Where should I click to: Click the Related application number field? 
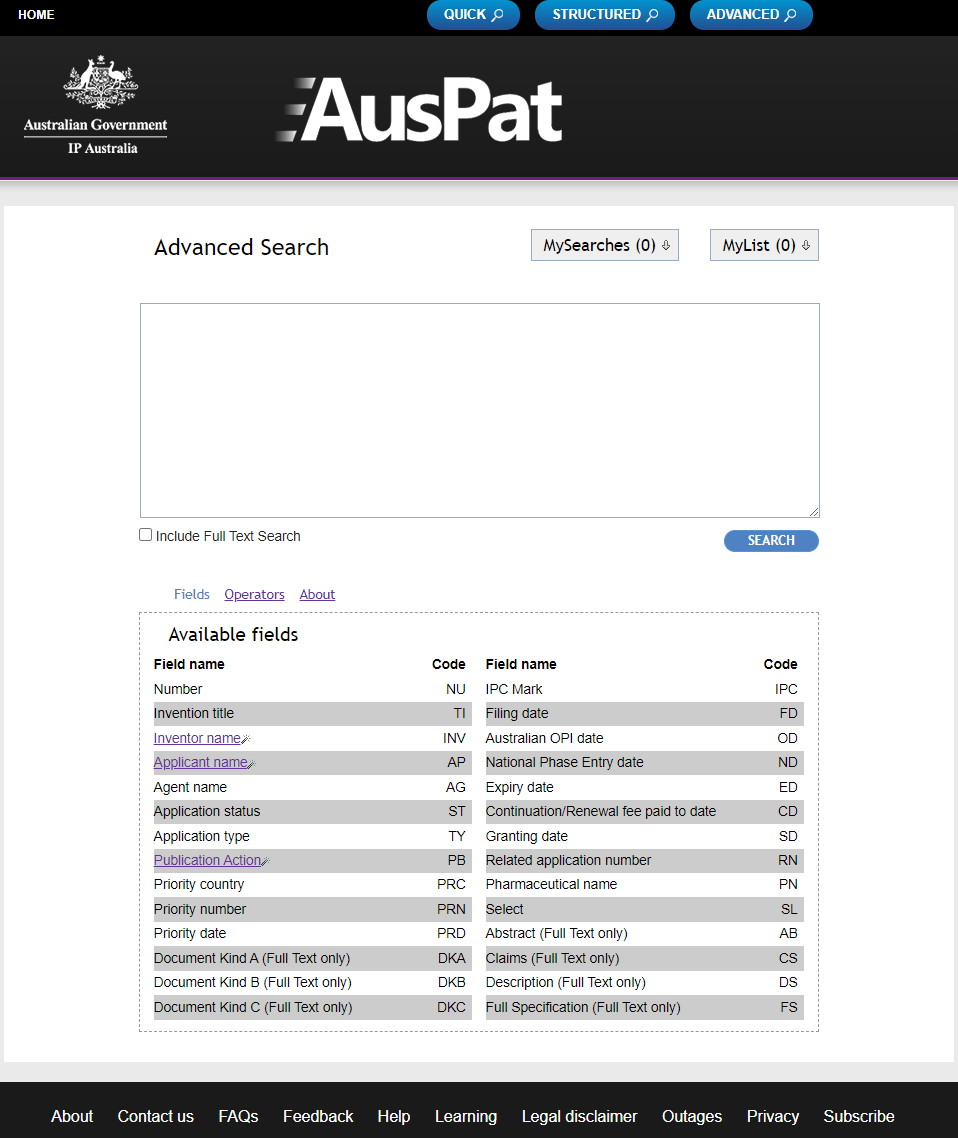[x=568, y=861]
